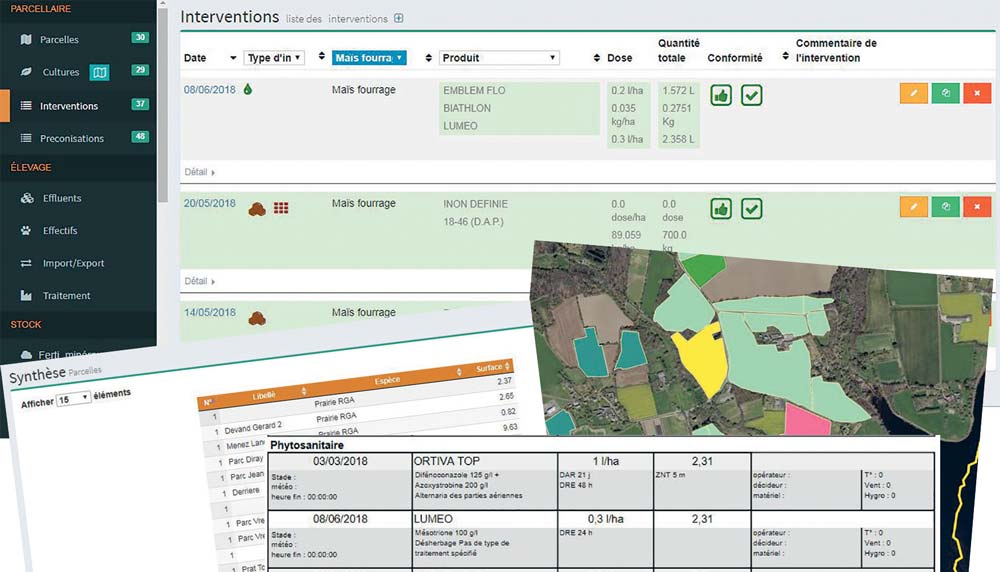Open the Afficher 15 éléments dropdown

[x=73, y=399]
